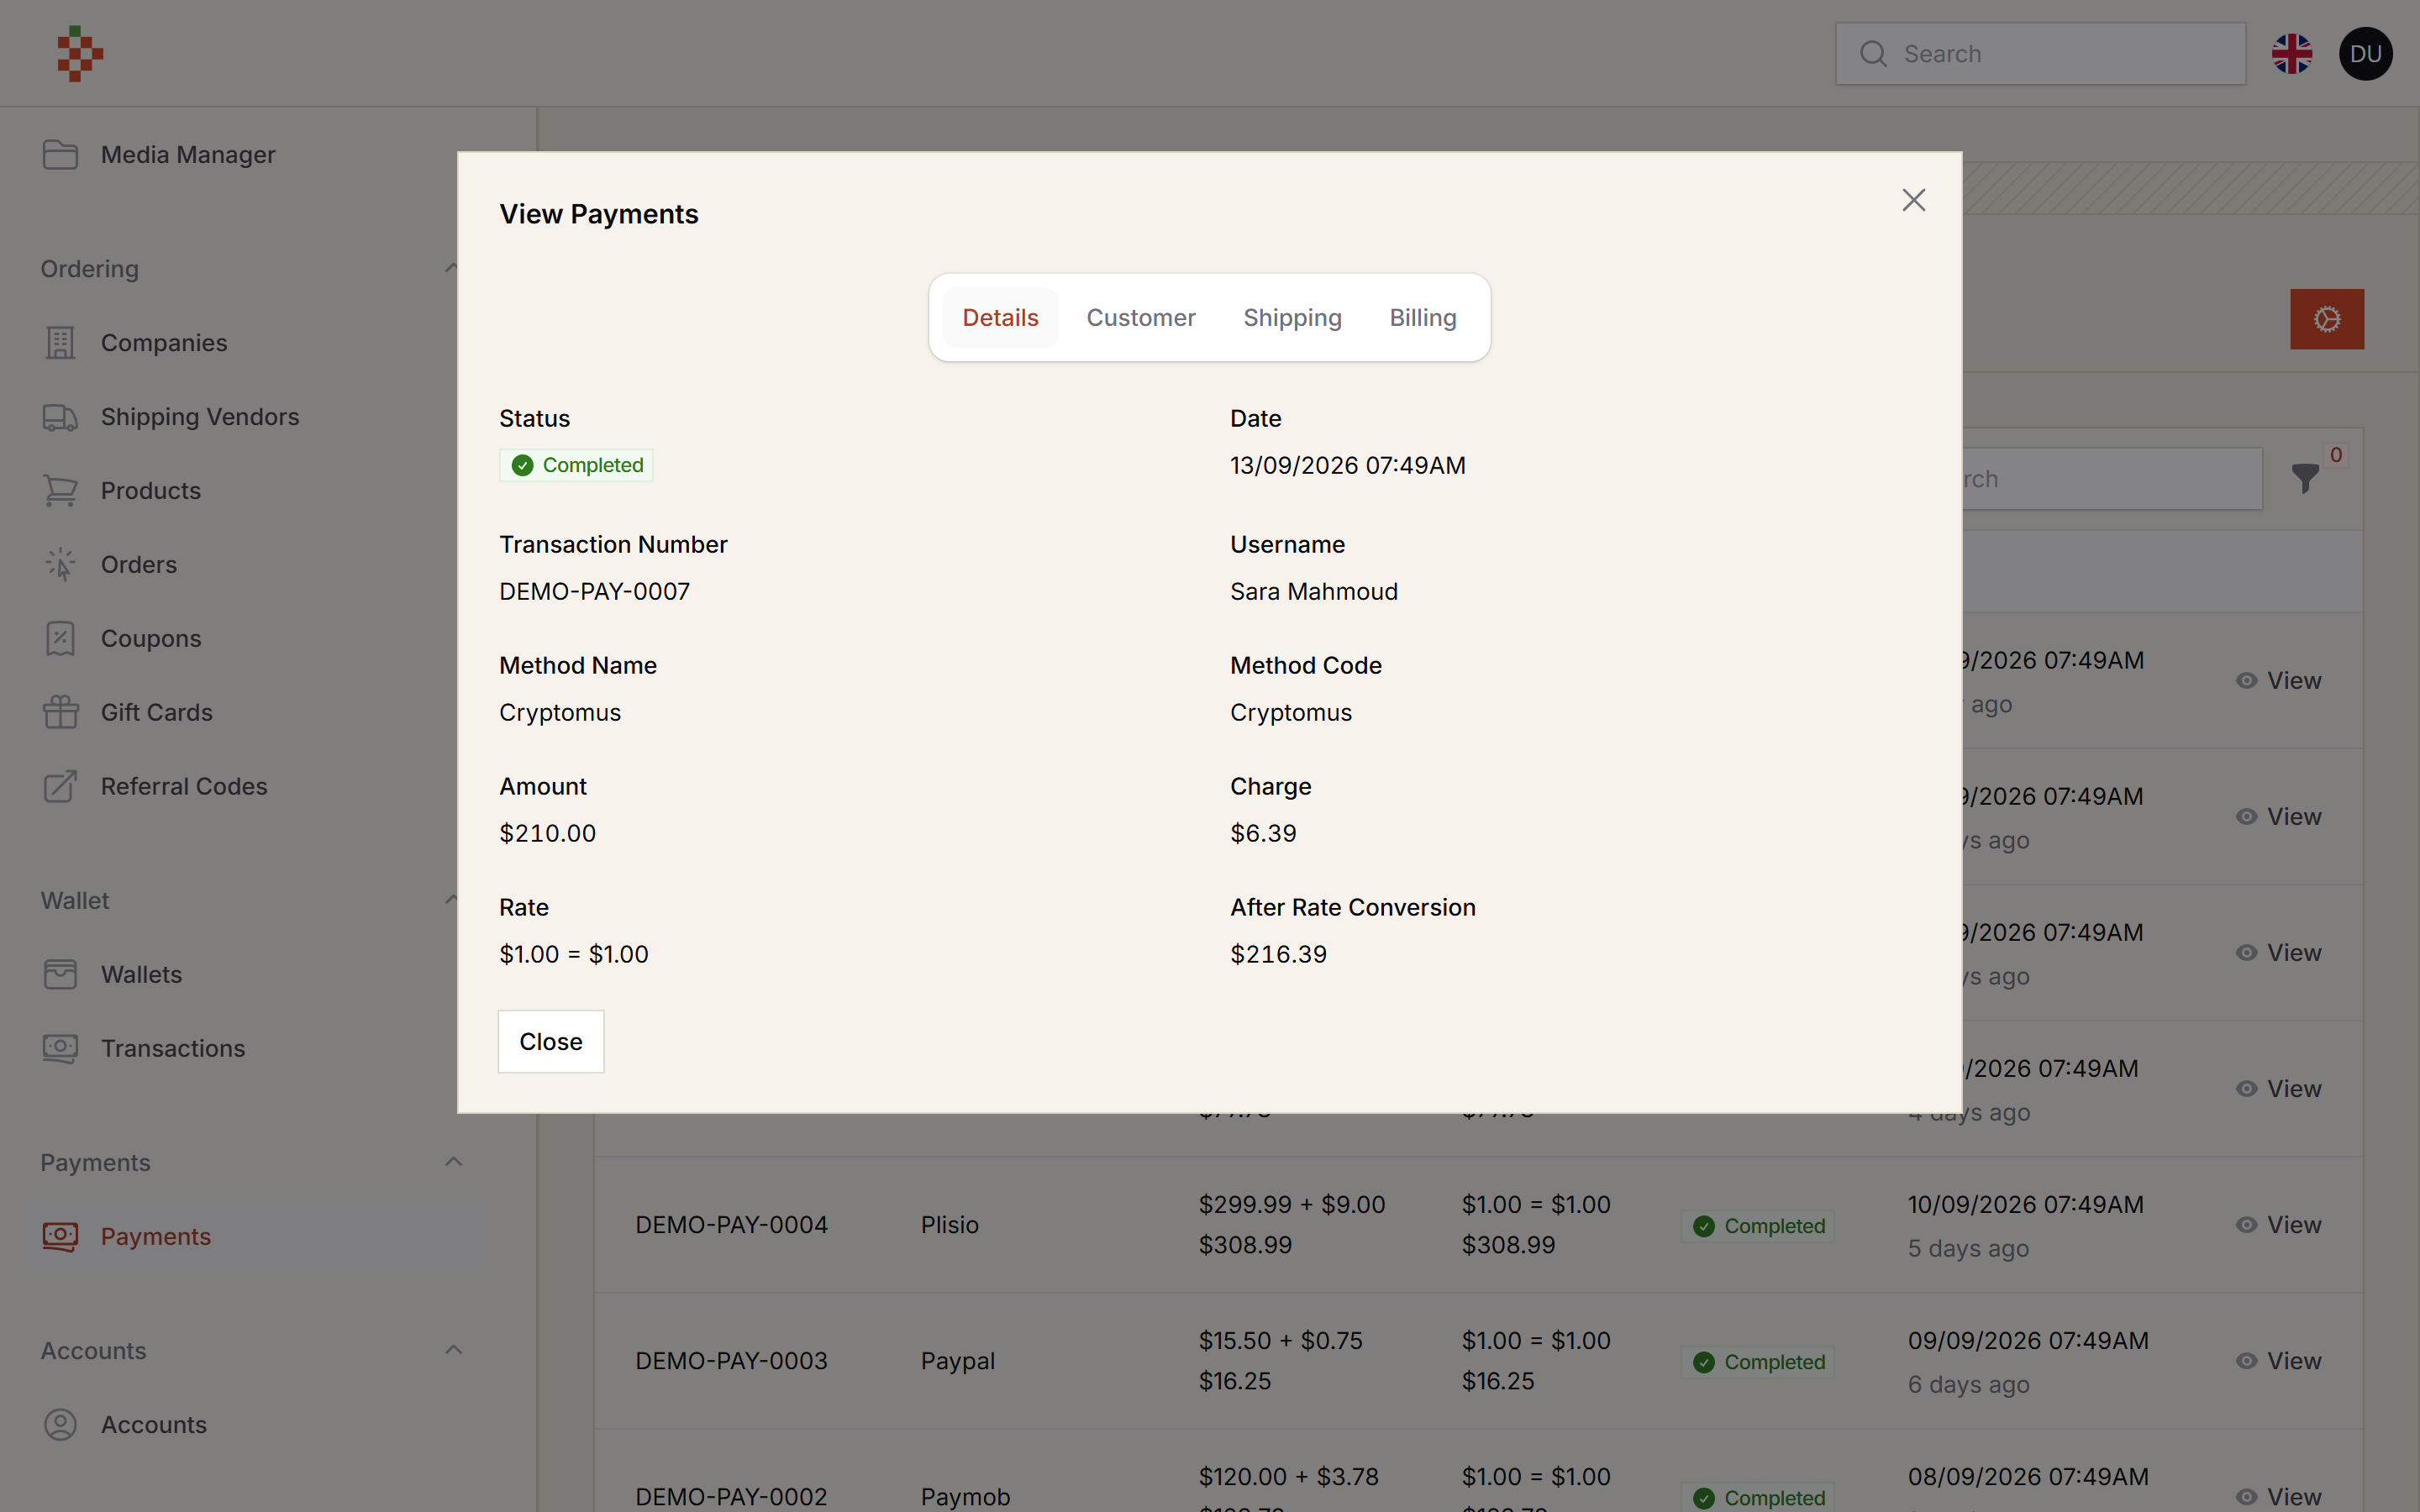The height and width of the screenshot is (1512, 2420).
Task: Click the date 13/09/2026 07:49AM in dialog
Action: [1348, 466]
